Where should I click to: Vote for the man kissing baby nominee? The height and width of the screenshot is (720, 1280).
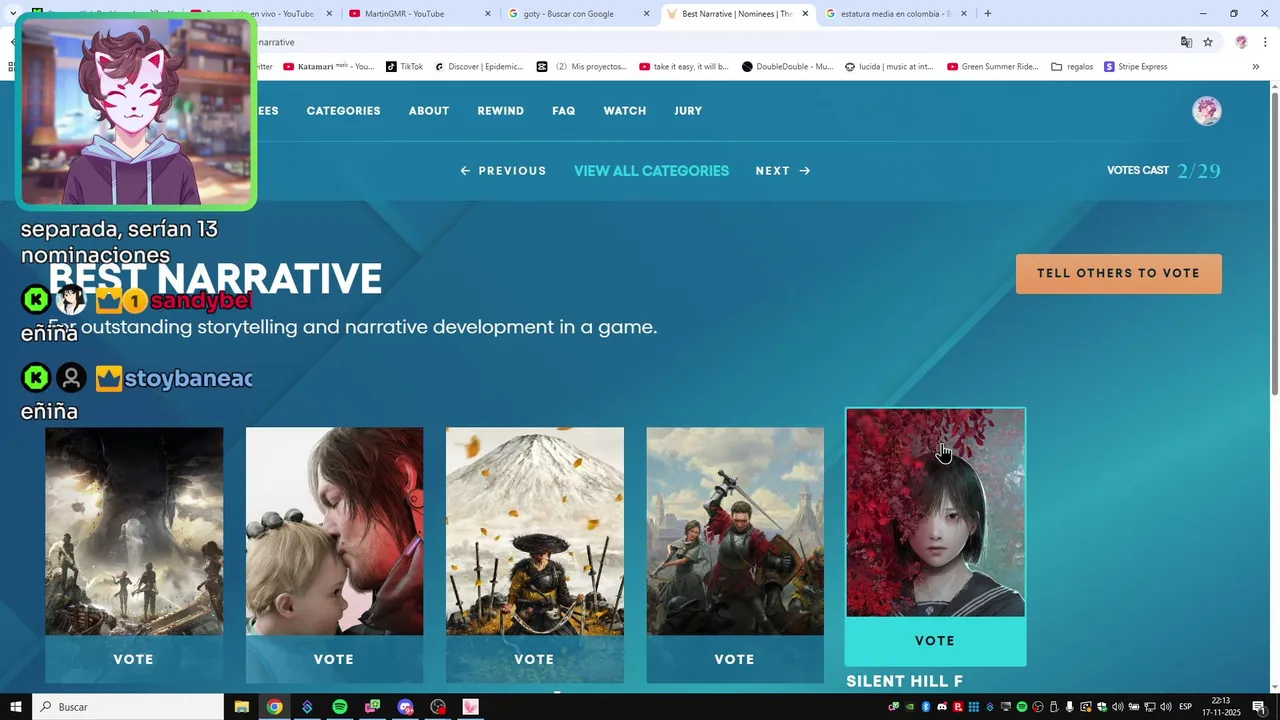(x=334, y=660)
